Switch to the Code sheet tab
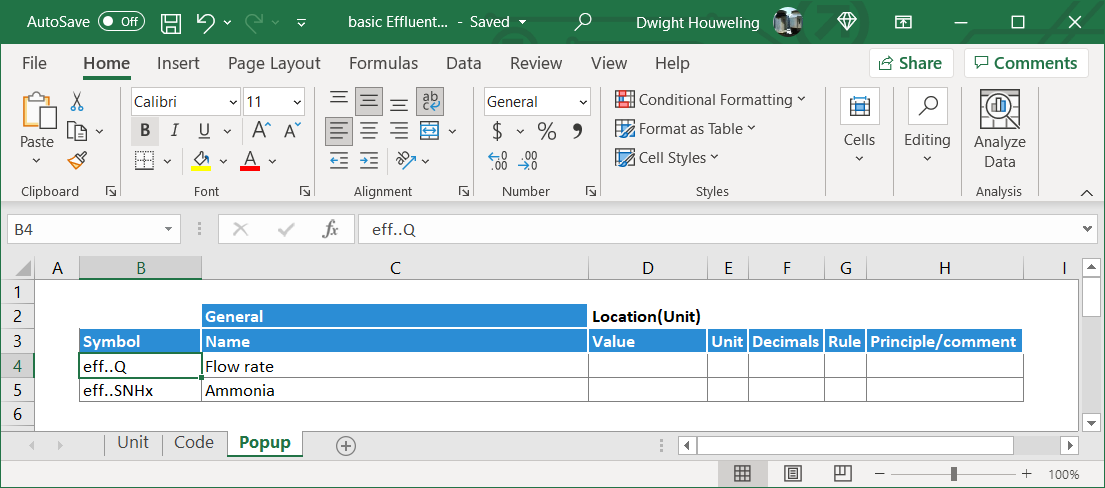Image resolution: width=1105 pixels, height=488 pixels. tap(194, 443)
